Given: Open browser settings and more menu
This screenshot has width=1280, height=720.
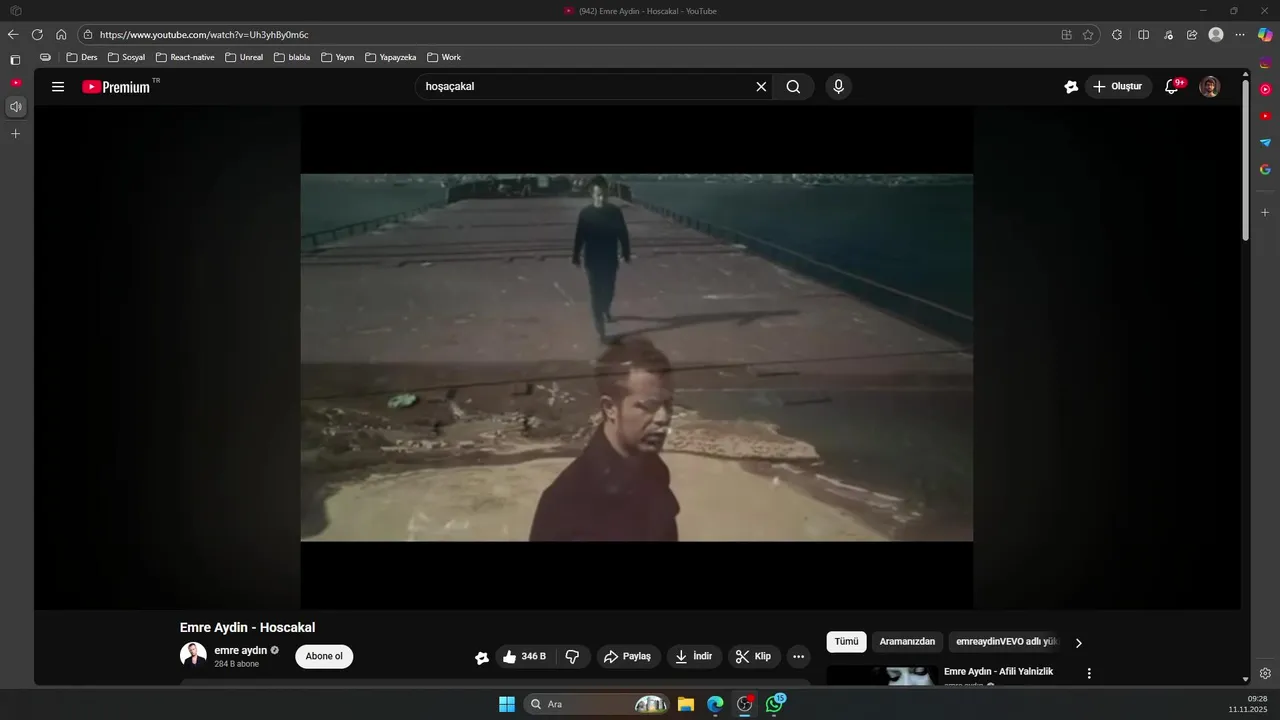Looking at the screenshot, I should click(x=1240, y=34).
